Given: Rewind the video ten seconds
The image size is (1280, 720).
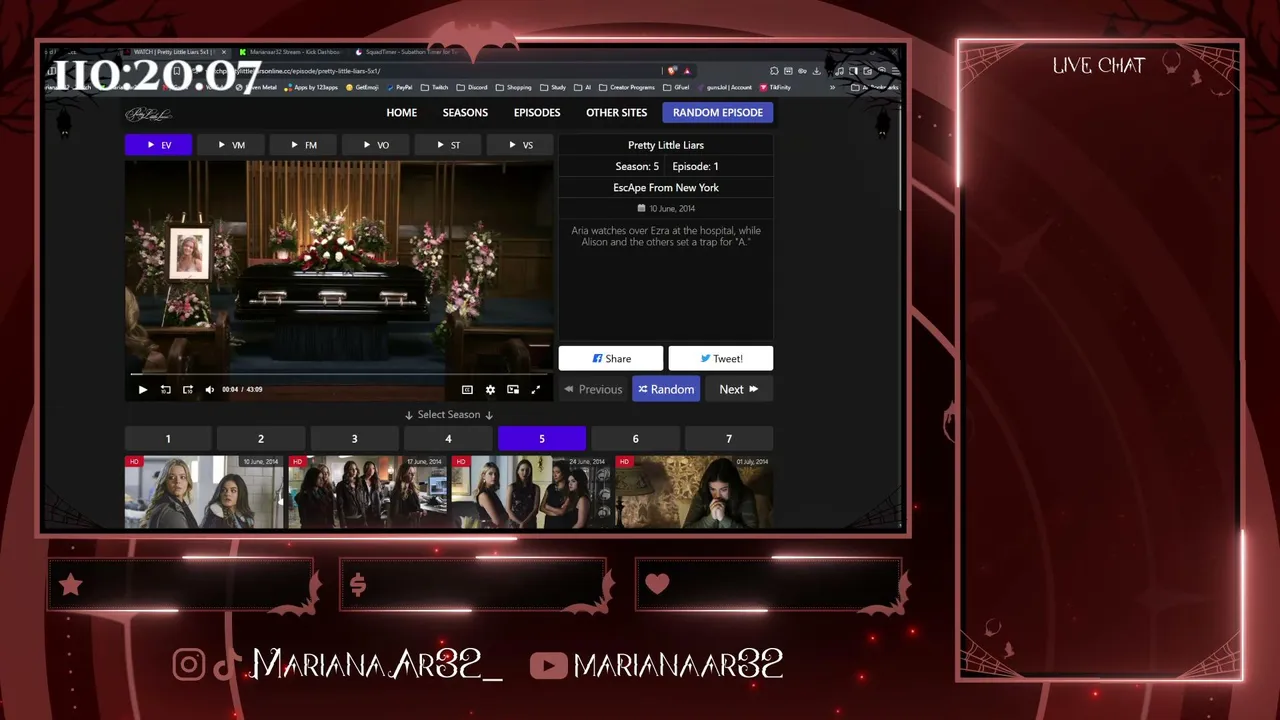Looking at the screenshot, I should click(165, 390).
